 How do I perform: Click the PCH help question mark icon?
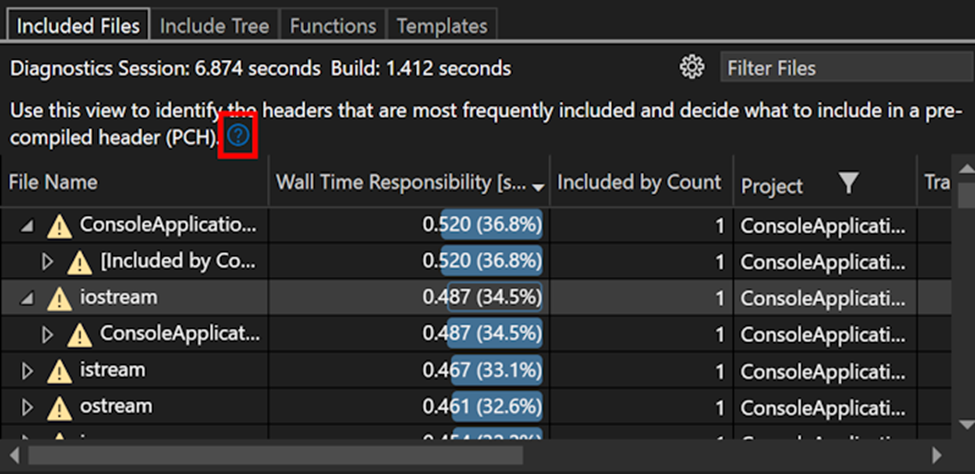coord(238,136)
